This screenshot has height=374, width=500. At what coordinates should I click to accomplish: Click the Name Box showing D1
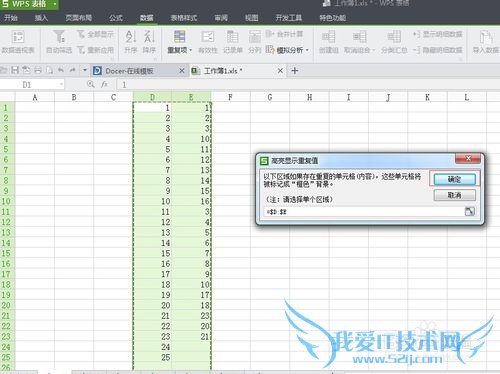(x=29, y=85)
